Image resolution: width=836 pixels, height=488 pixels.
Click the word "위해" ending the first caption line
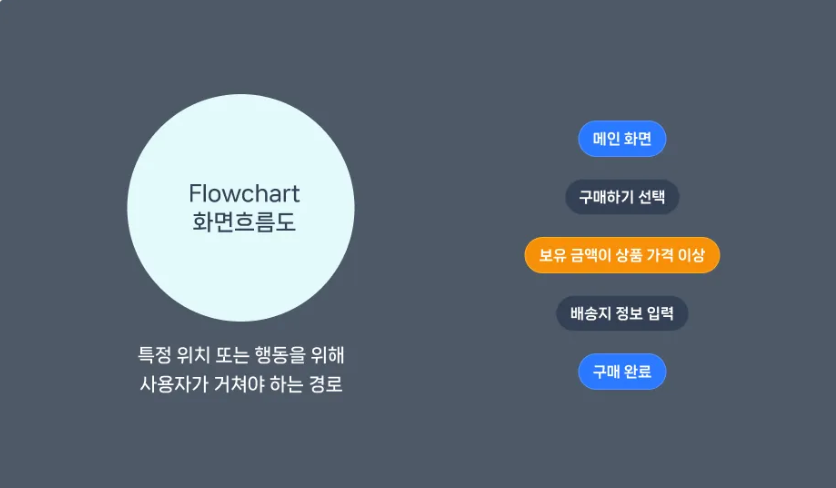[x=328, y=355]
